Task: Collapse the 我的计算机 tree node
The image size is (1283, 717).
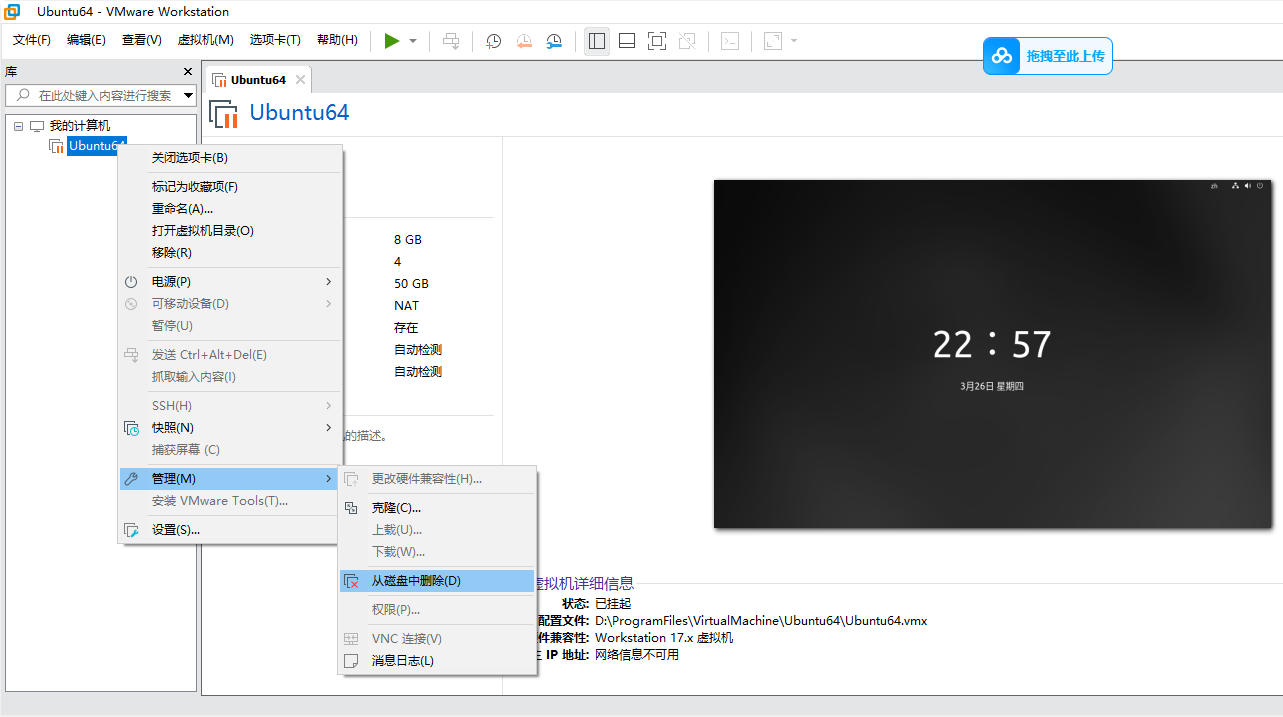Action: pos(18,126)
